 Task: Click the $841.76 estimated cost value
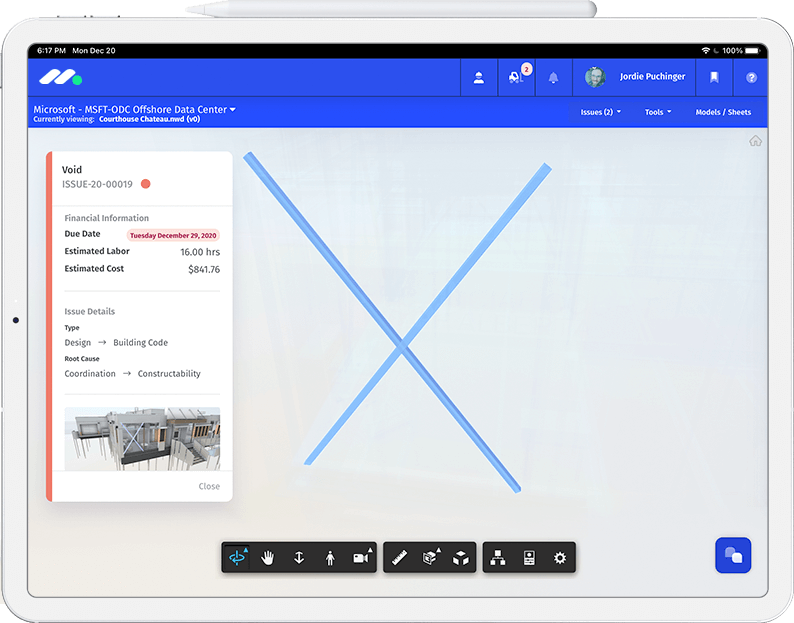pos(204,269)
